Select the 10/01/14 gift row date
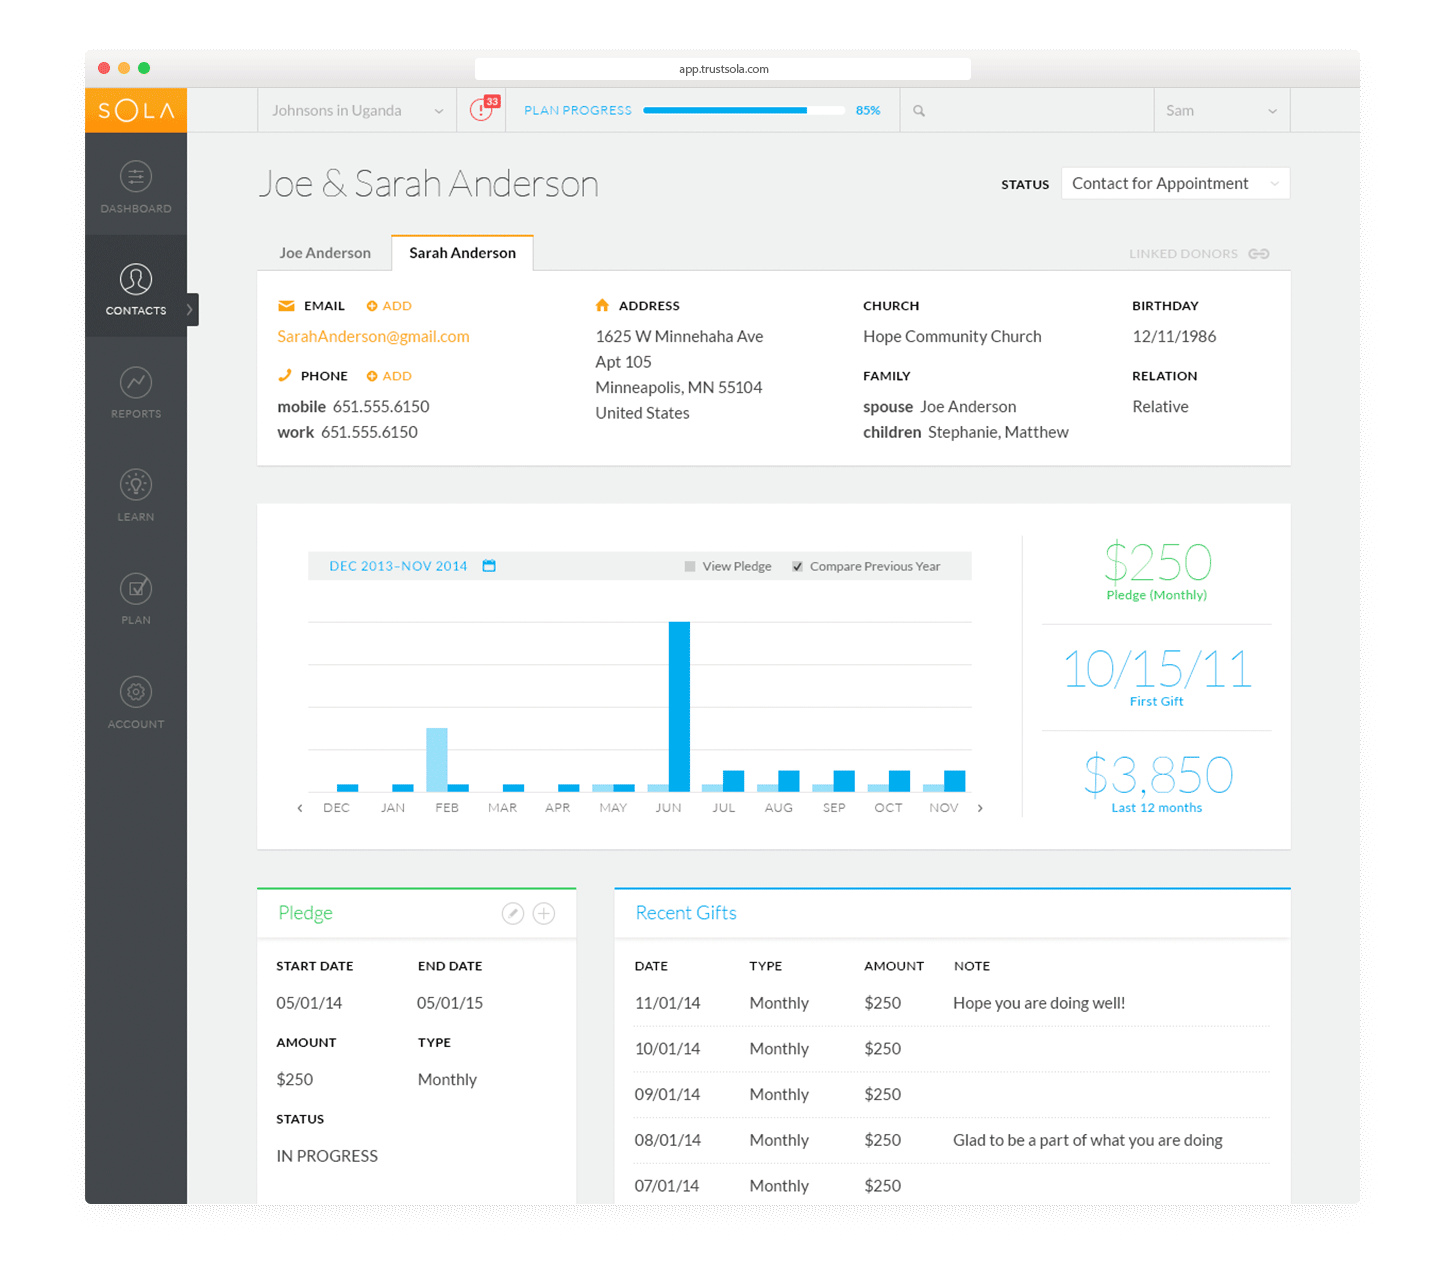Screen dimensions: 1445x1280 tap(667, 1049)
